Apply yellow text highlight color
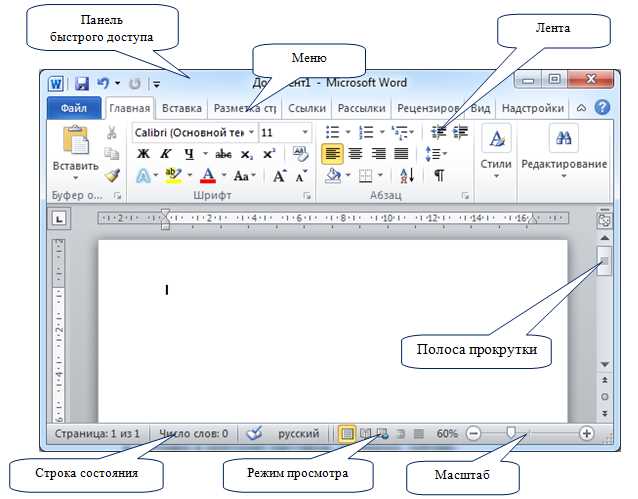Image resolution: width=638 pixels, height=499 pixels. 173,176
